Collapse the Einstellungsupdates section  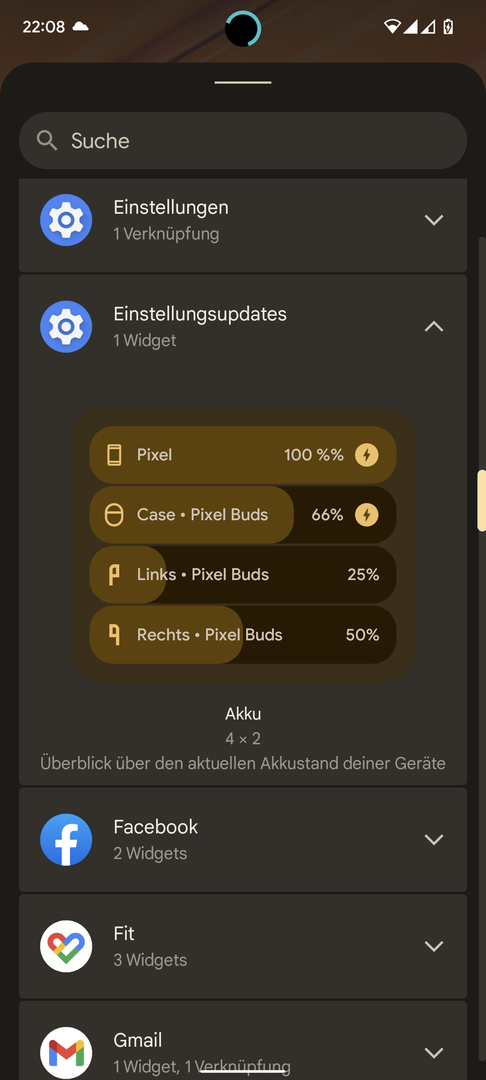(x=434, y=327)
